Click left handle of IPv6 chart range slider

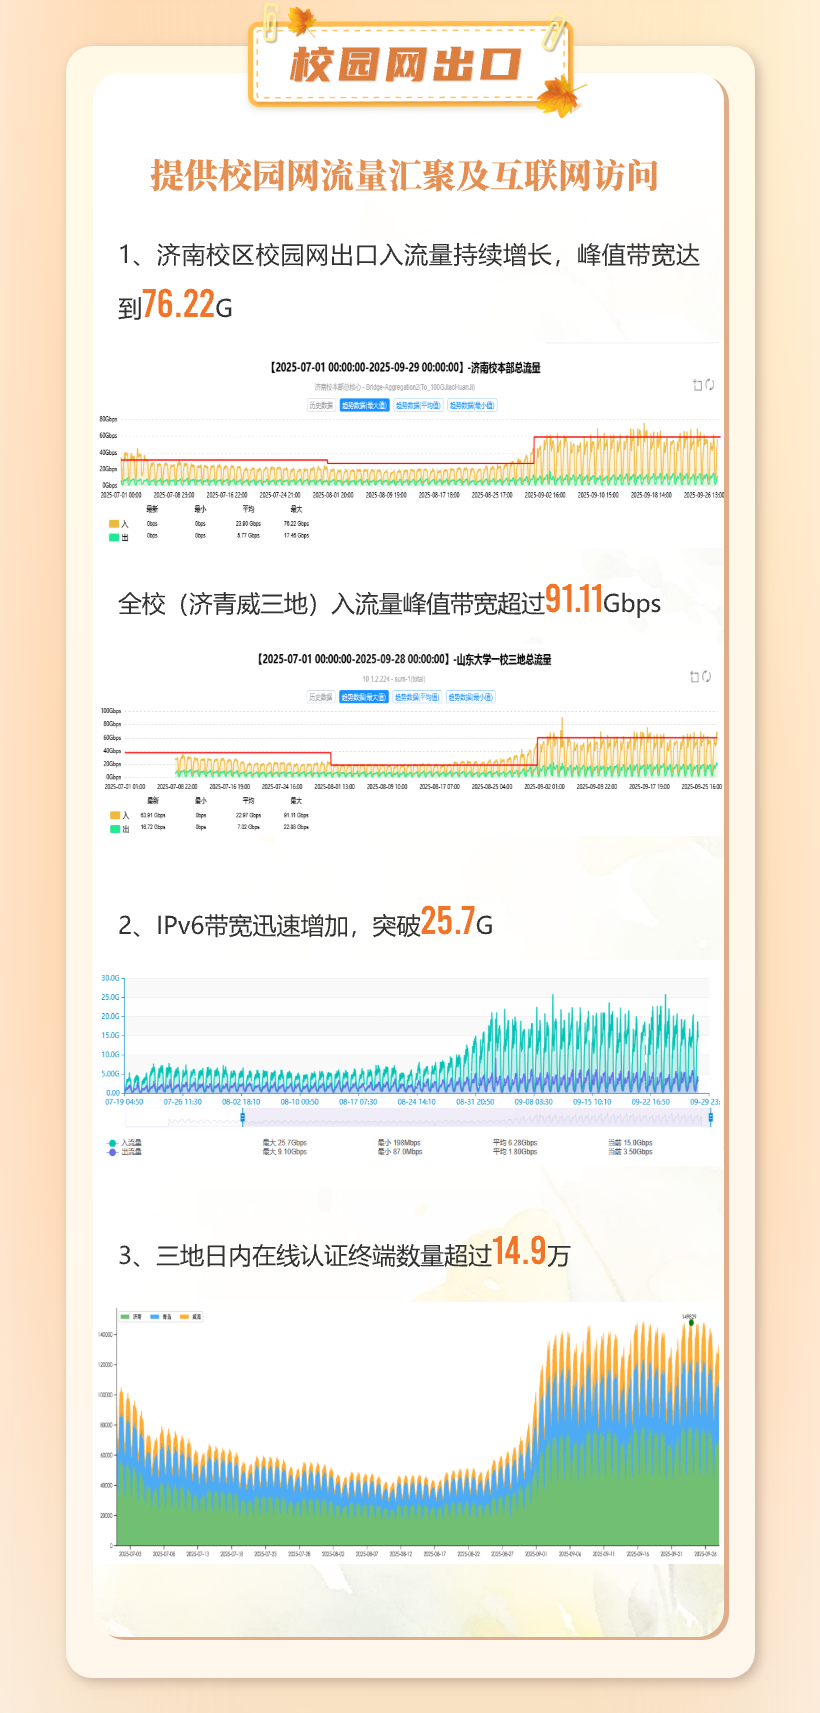point(242,1117)
